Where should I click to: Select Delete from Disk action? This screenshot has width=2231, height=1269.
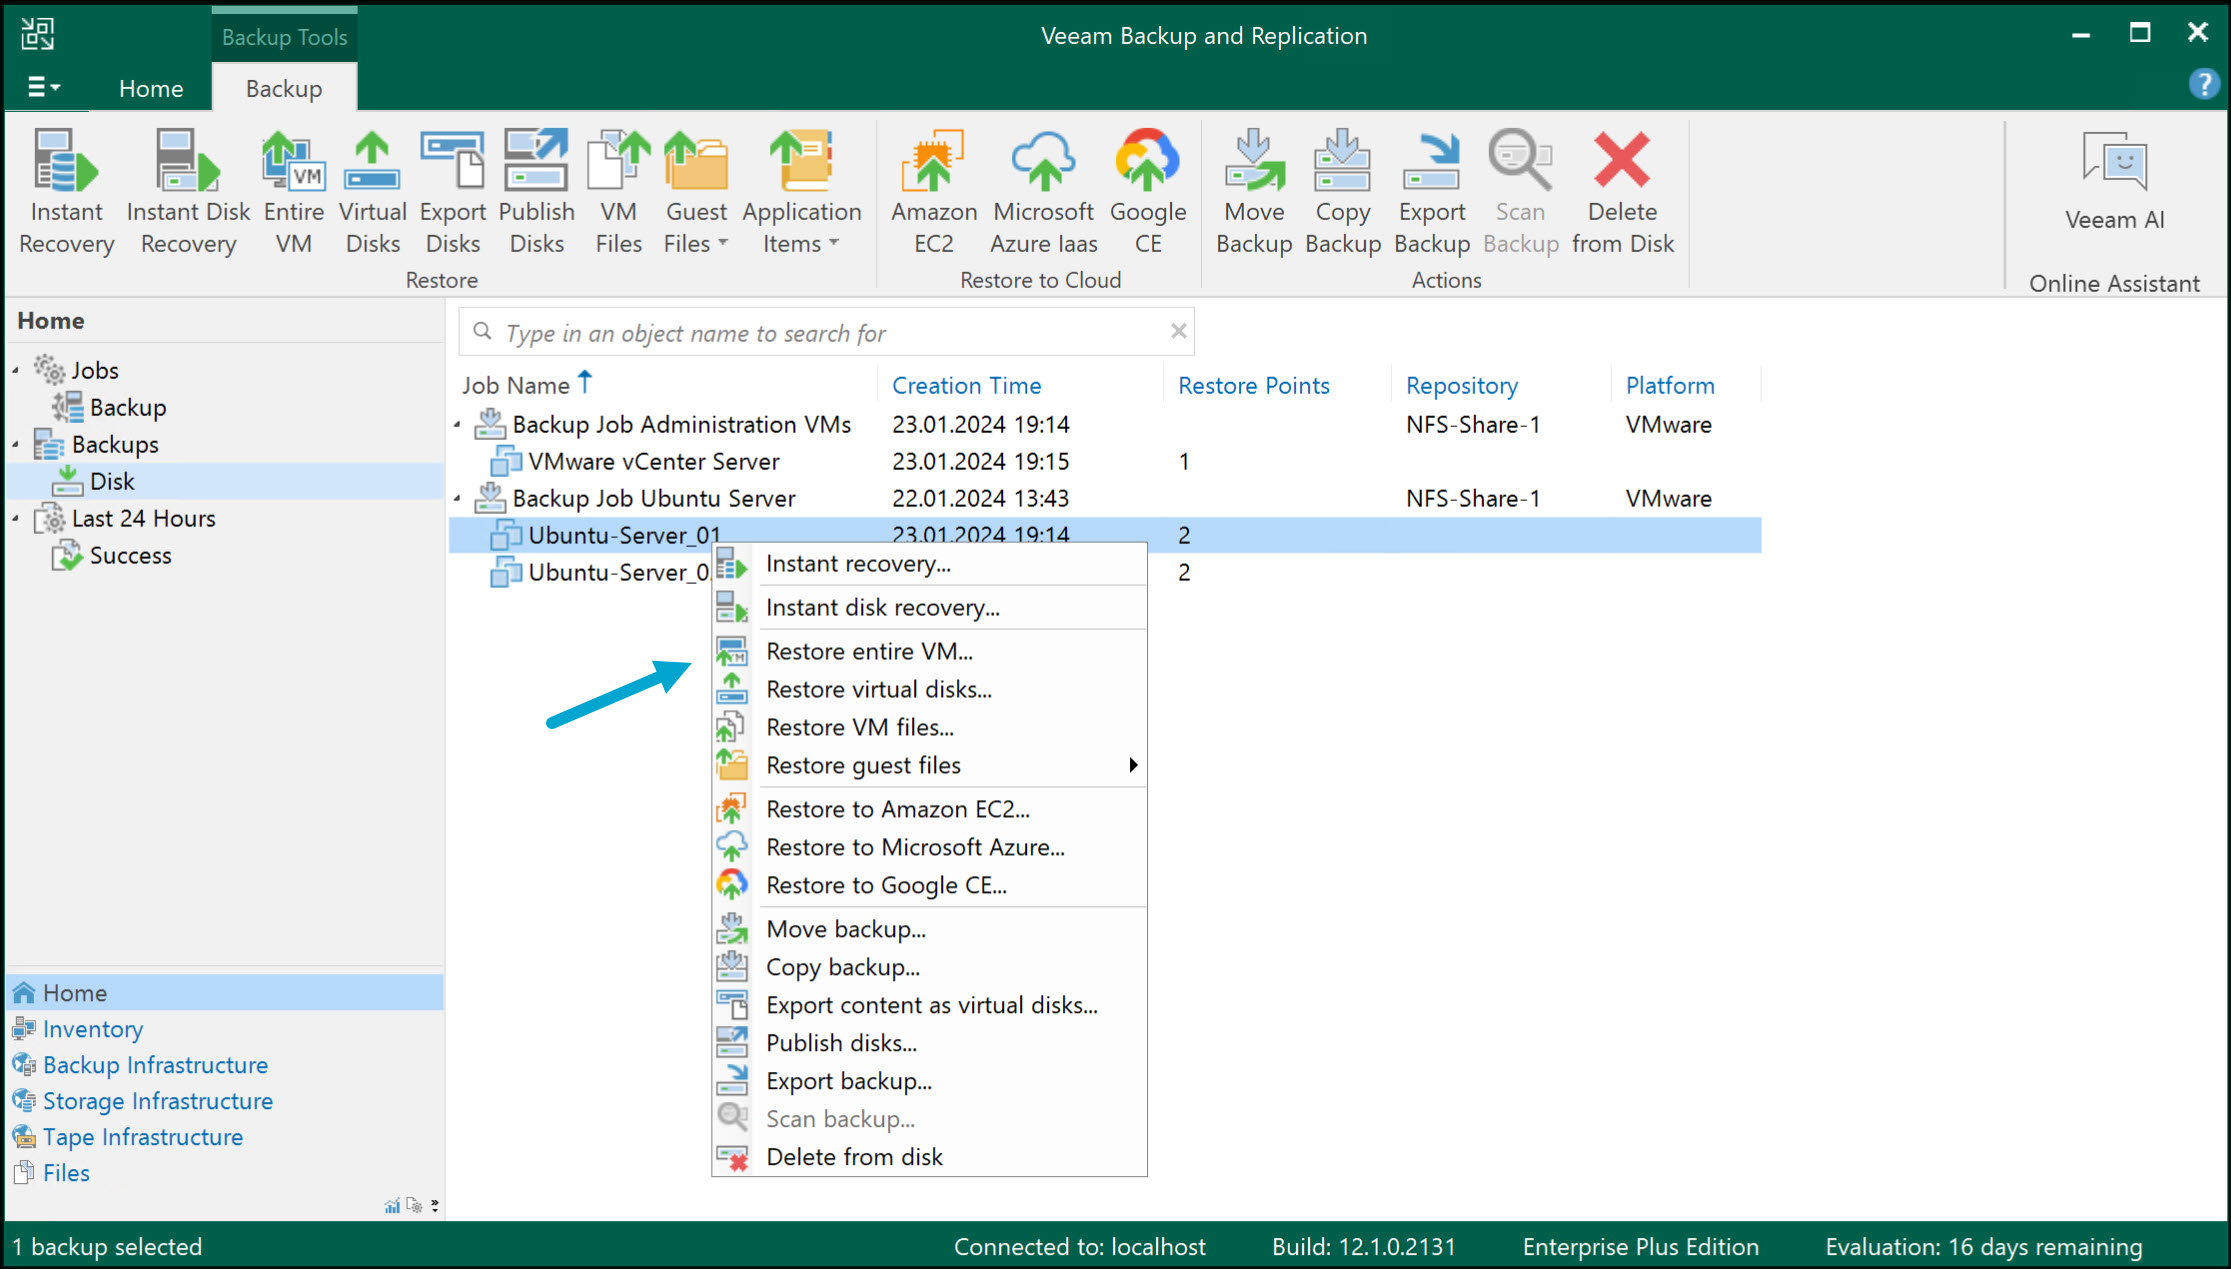(1620, 190)
